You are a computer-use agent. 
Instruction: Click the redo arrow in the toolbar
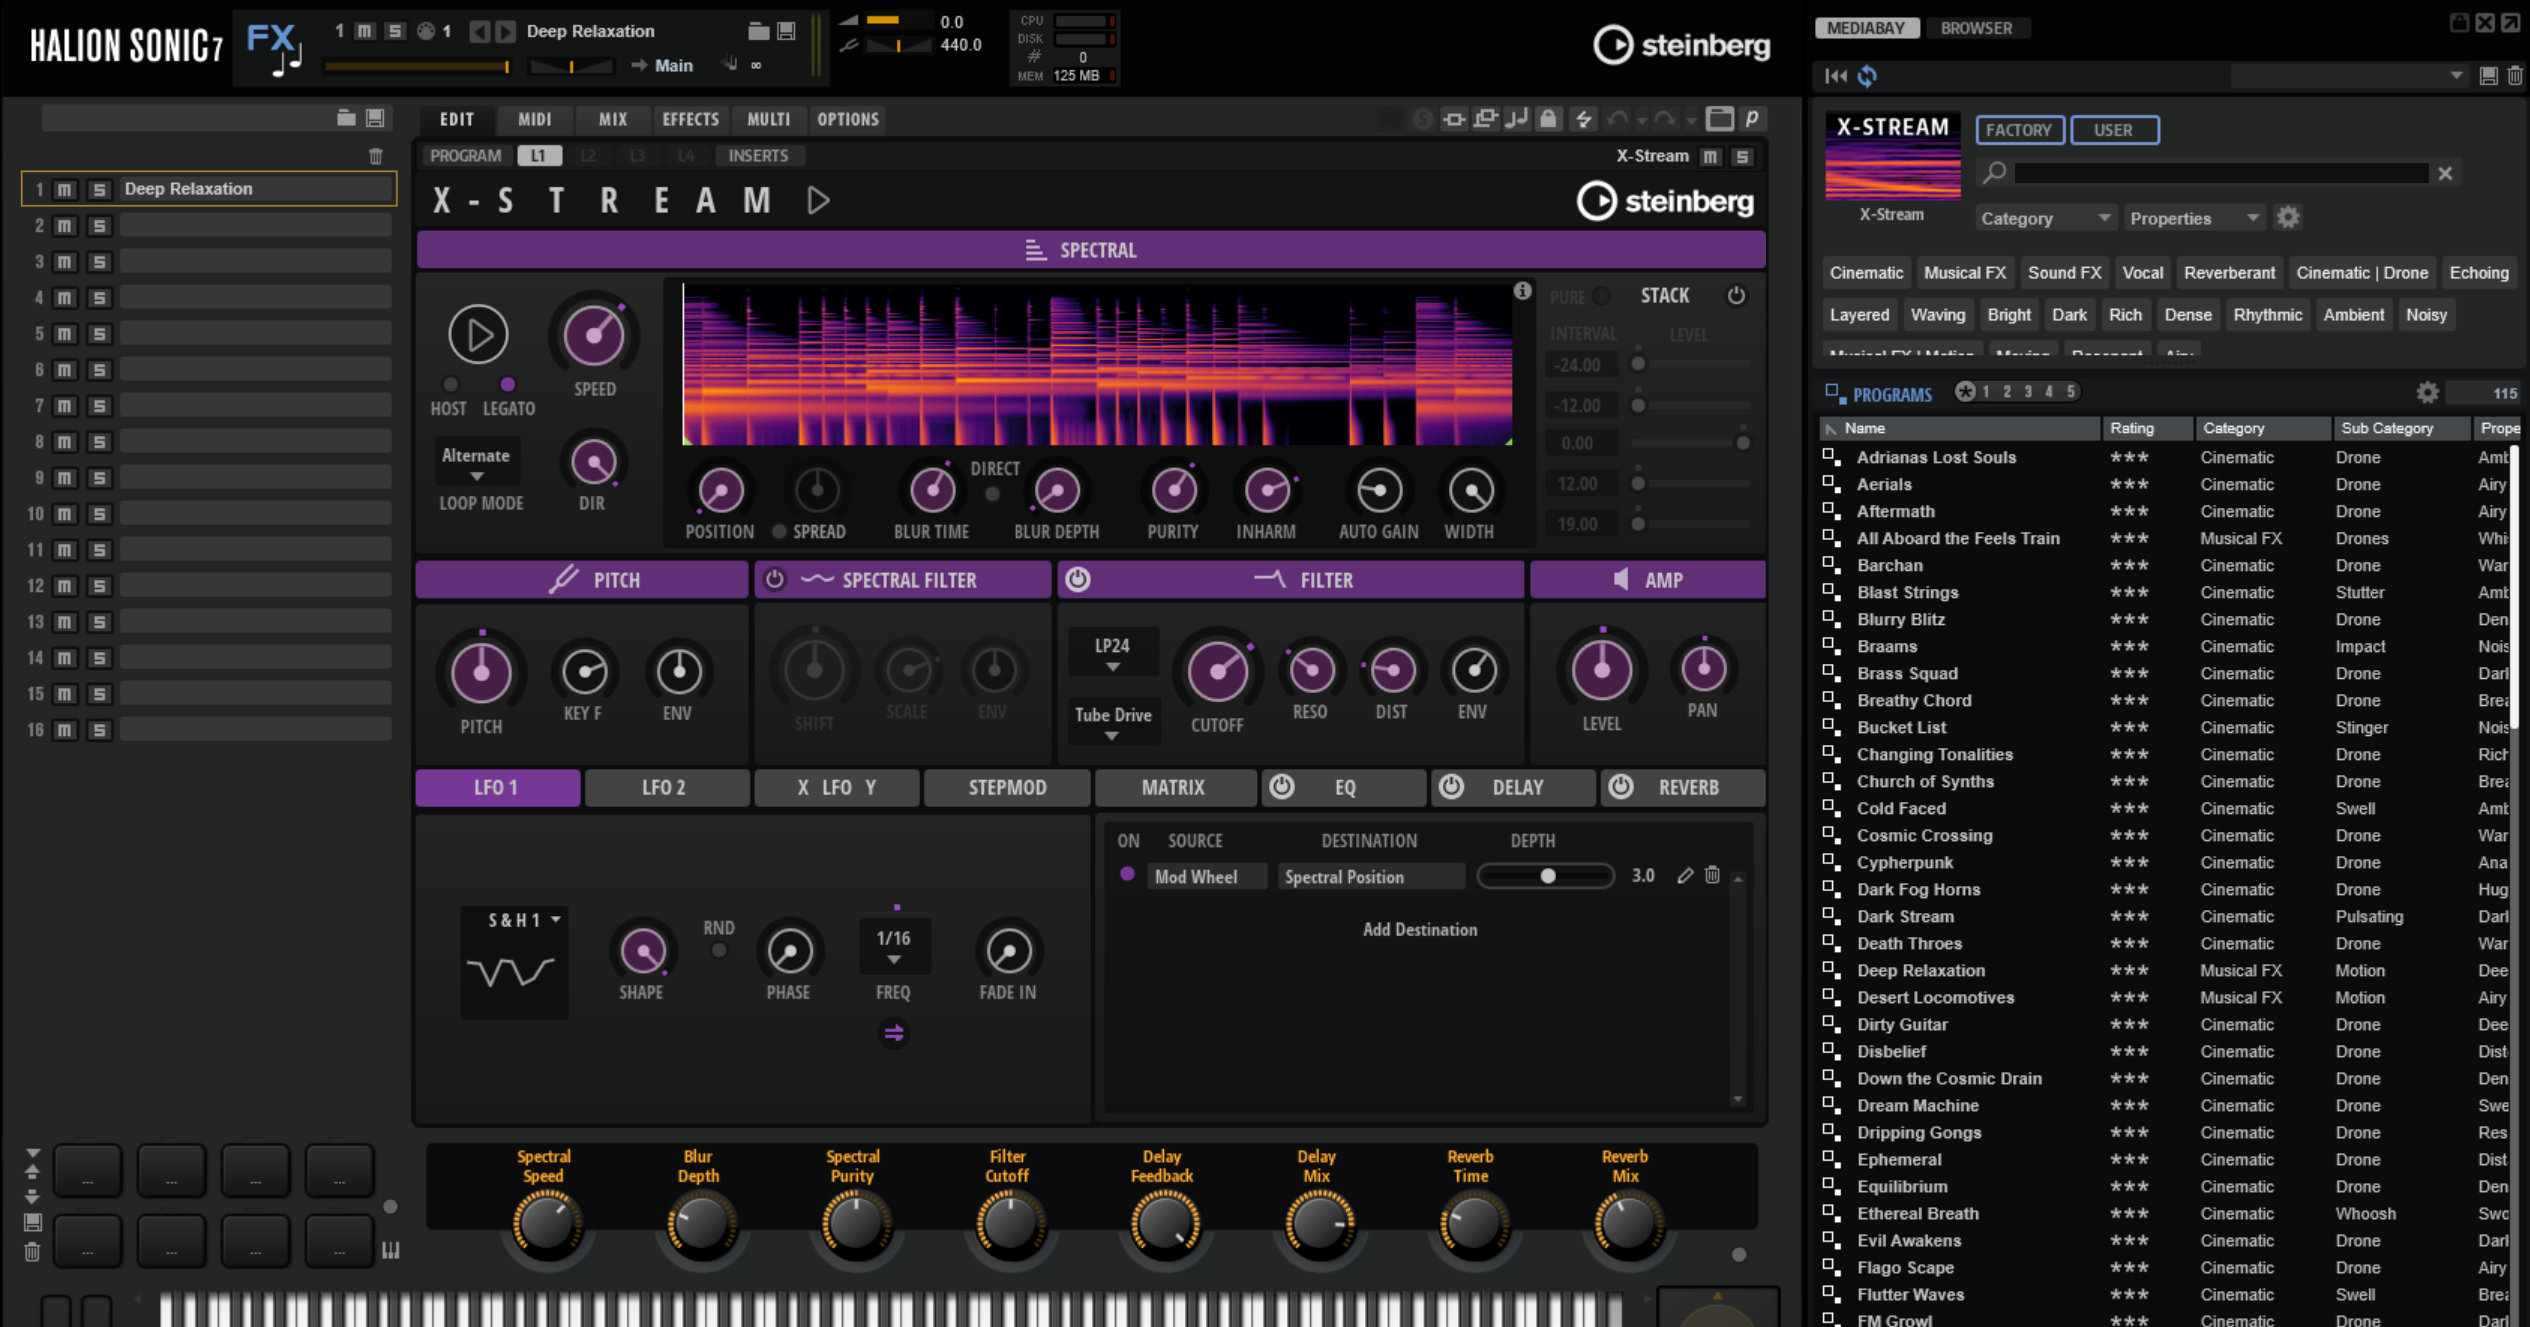(1664, 119)
